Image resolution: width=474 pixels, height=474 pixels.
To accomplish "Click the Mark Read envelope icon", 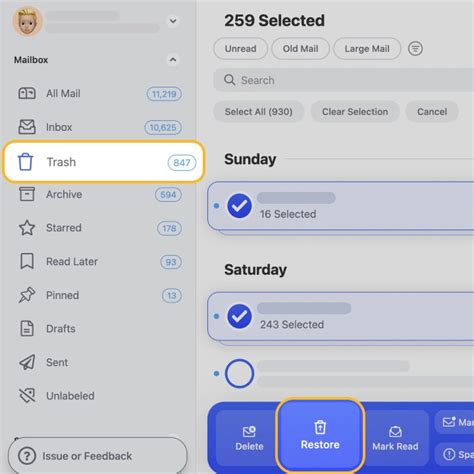I will point(395,432).
